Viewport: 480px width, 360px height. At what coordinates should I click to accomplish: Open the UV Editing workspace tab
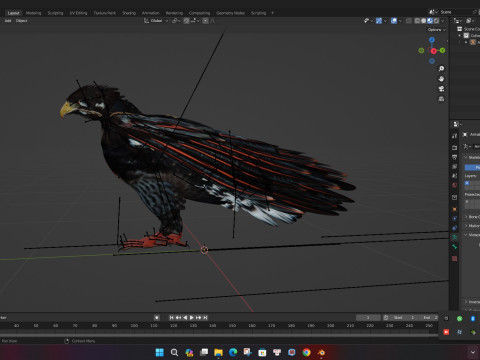point(78,13)
